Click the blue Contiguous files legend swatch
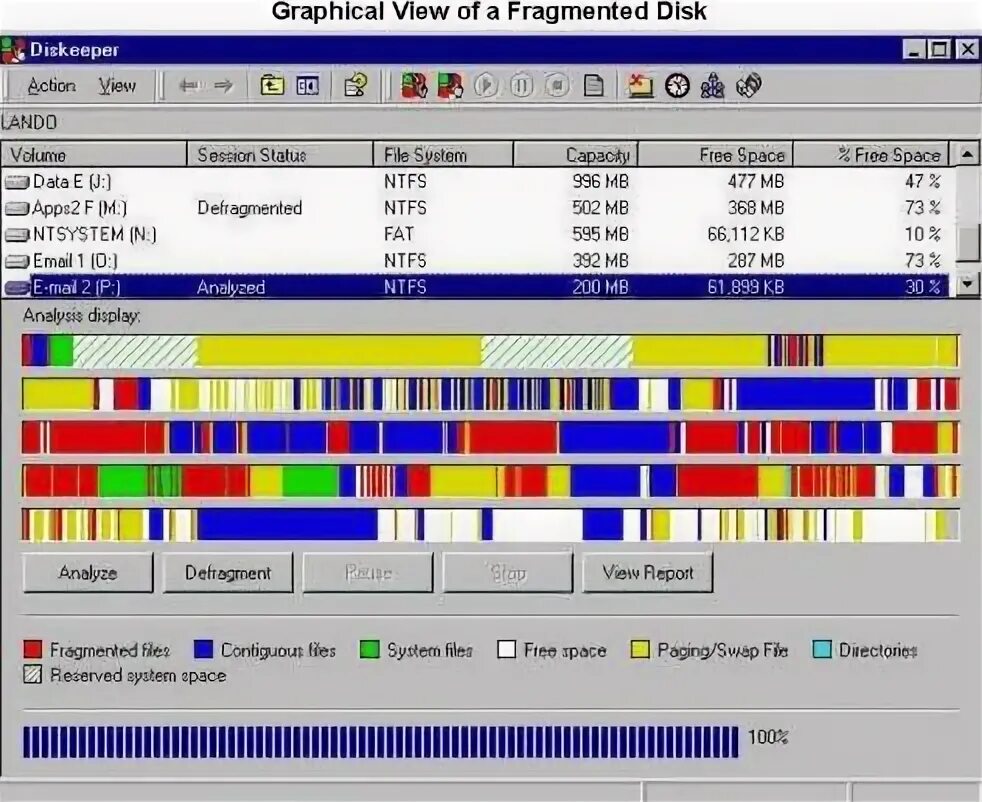 pyautogui.click(x=204, y=649)
